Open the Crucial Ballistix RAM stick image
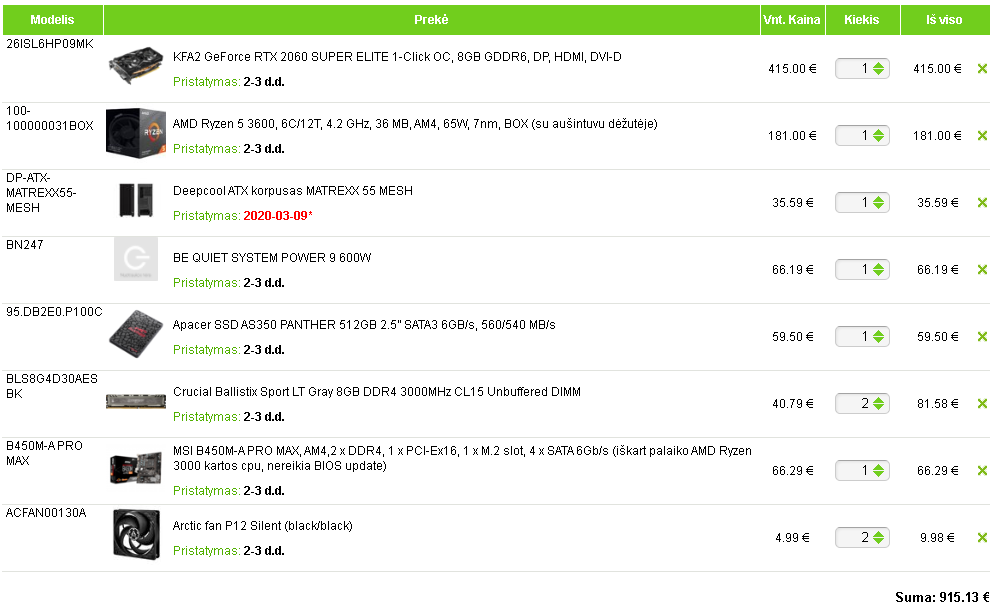 pyautogui.click(x=136, y=401)
